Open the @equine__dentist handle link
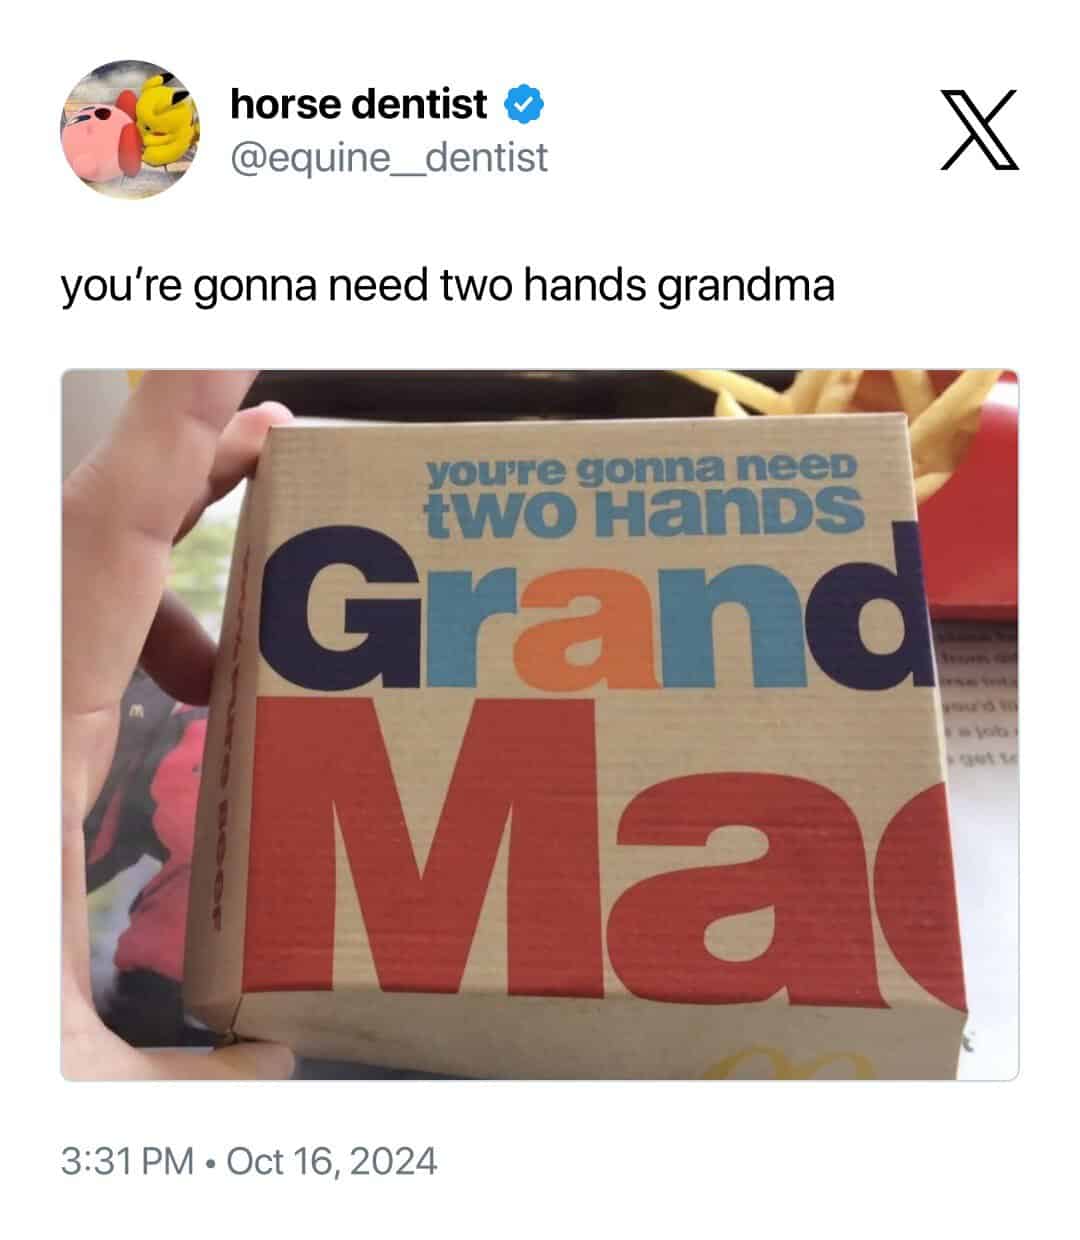 click(389, 157)
